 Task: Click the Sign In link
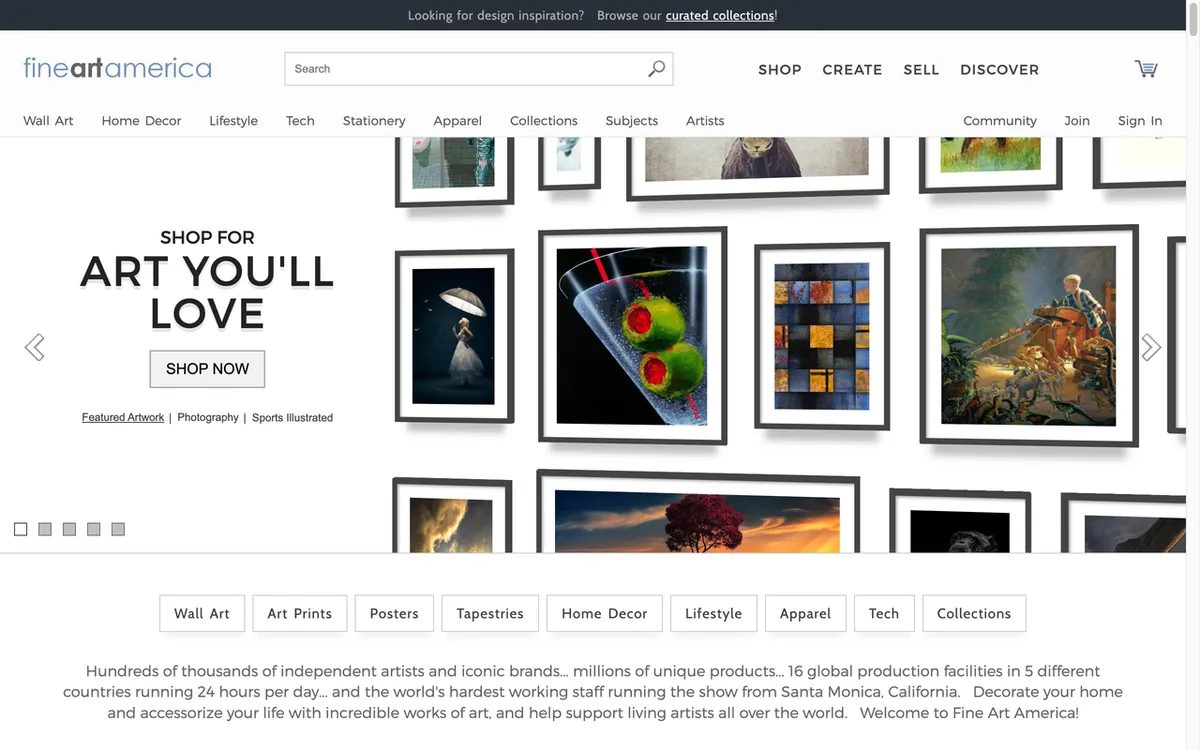[x=1140, y=121]
